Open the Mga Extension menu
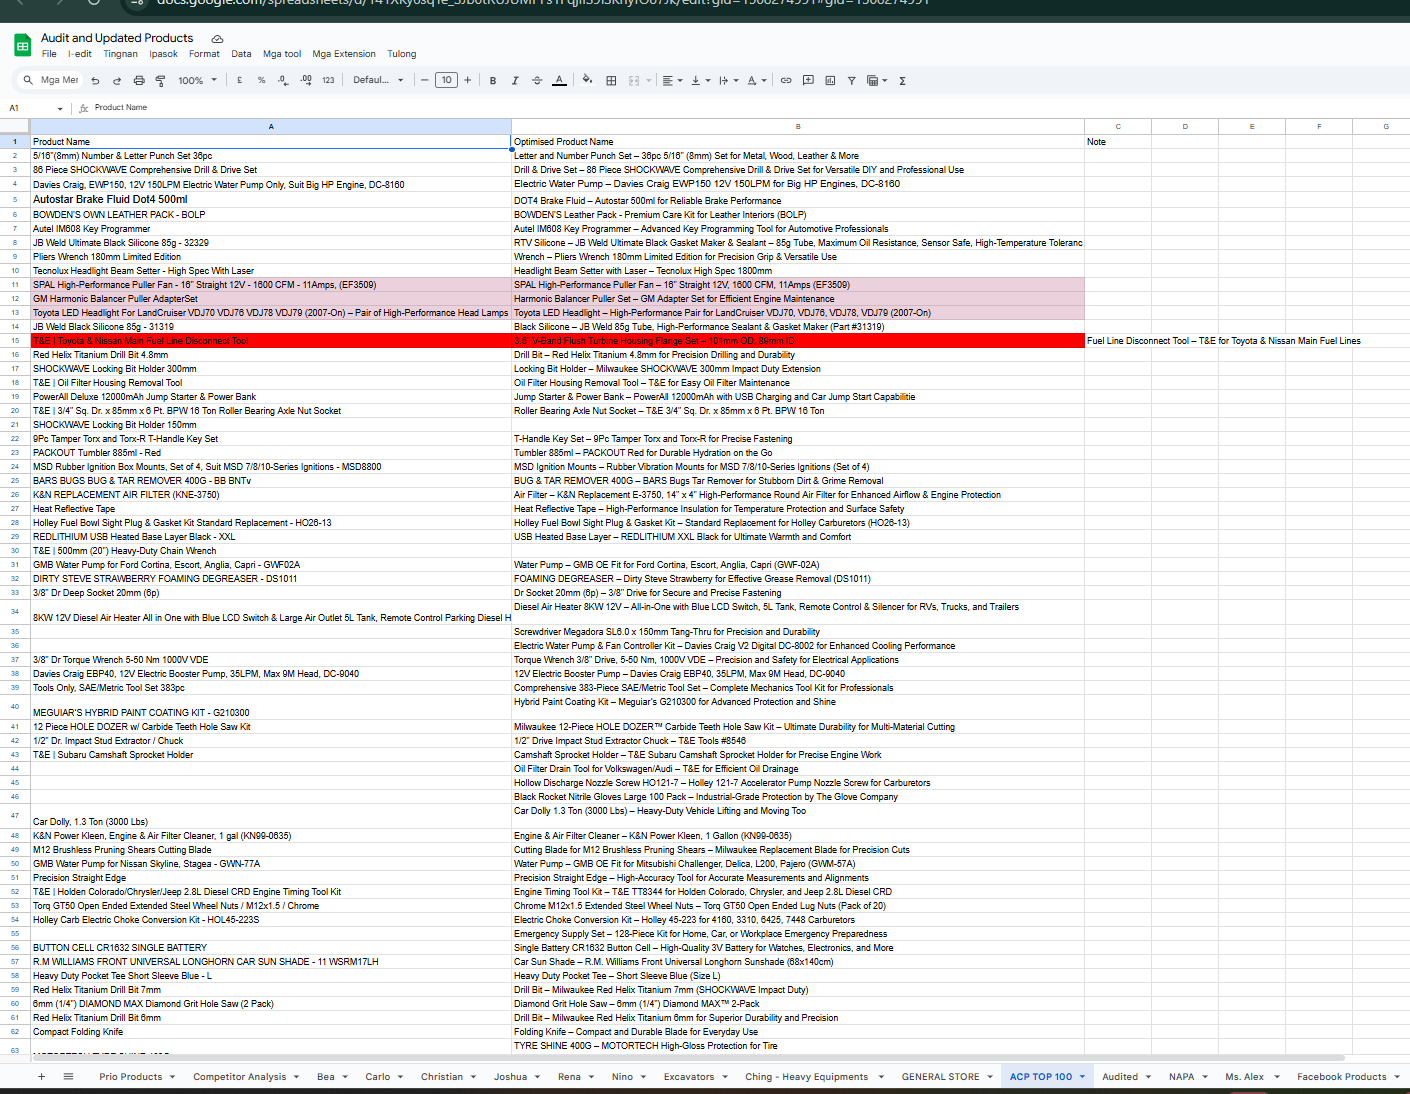This screenshot has width=1410, height=1094. coord(344,54)
